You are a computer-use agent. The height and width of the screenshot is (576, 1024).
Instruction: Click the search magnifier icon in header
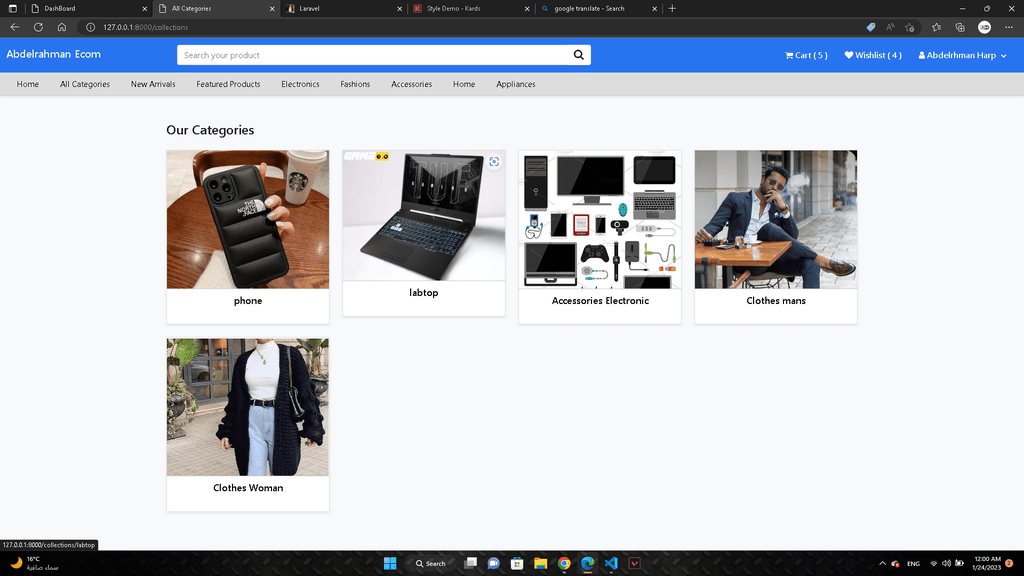579,55
